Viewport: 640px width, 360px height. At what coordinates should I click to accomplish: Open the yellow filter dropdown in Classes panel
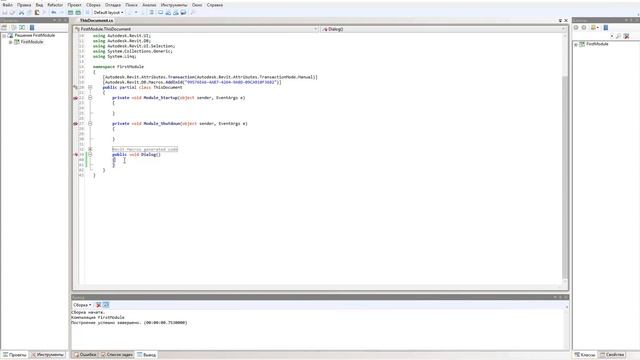594,27
